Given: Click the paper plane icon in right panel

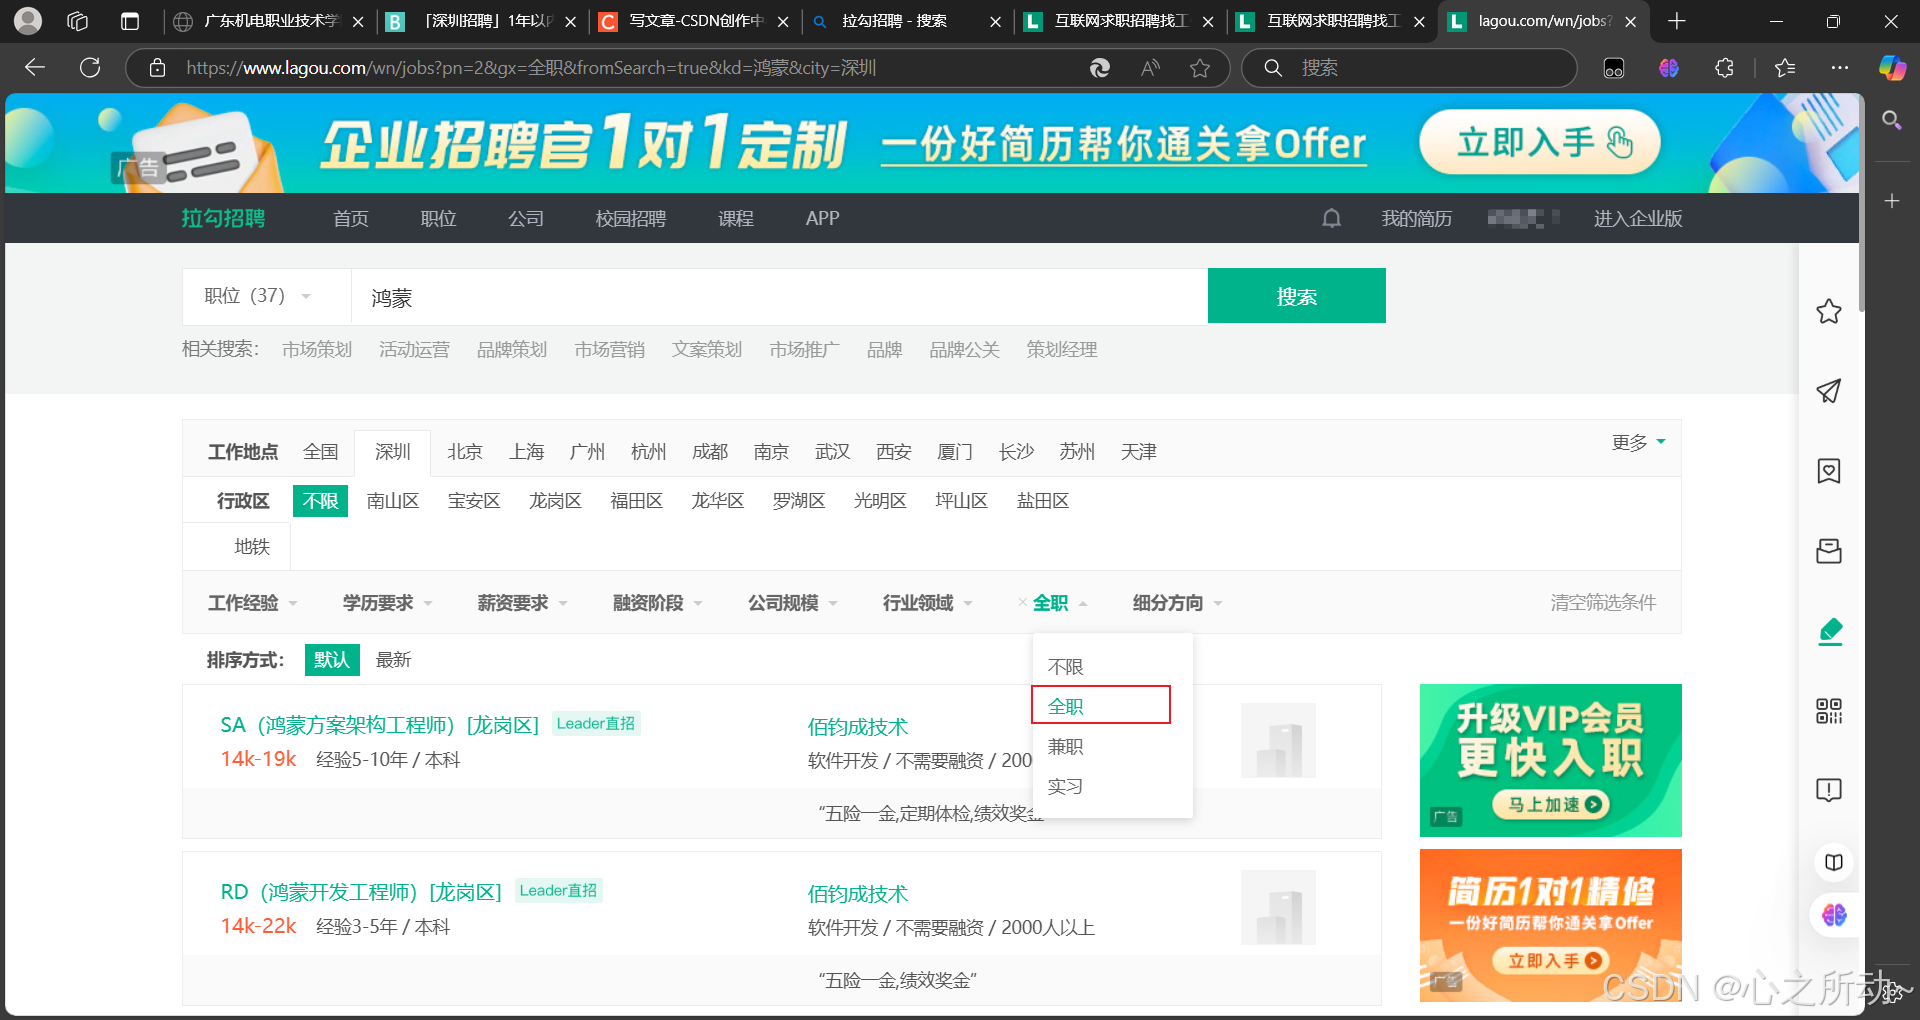Looking at the screenshot, I should 1829,391.
